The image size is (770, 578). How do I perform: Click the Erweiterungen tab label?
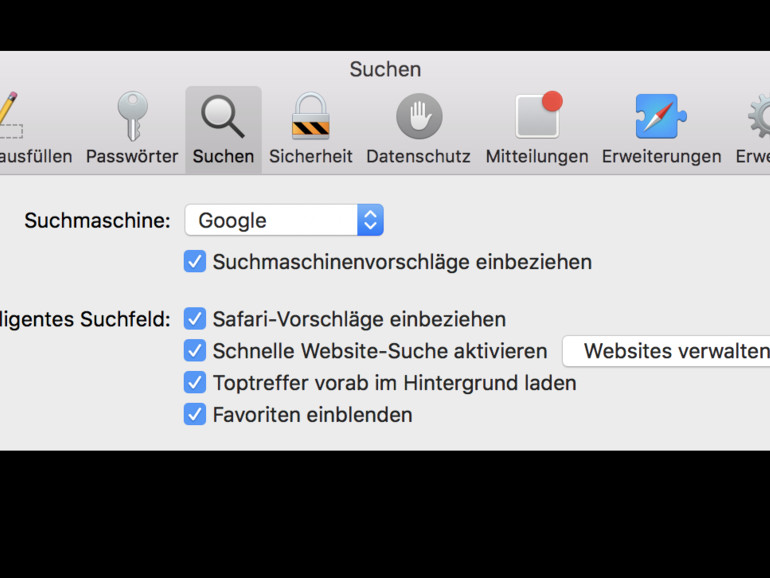661,157
